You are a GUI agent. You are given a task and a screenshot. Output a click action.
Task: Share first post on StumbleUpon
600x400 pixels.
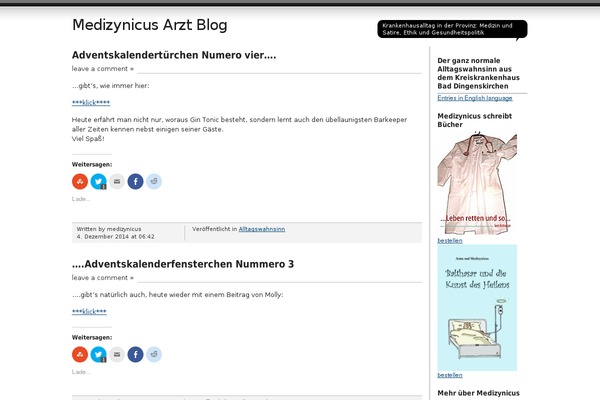(x=80, y=181)
